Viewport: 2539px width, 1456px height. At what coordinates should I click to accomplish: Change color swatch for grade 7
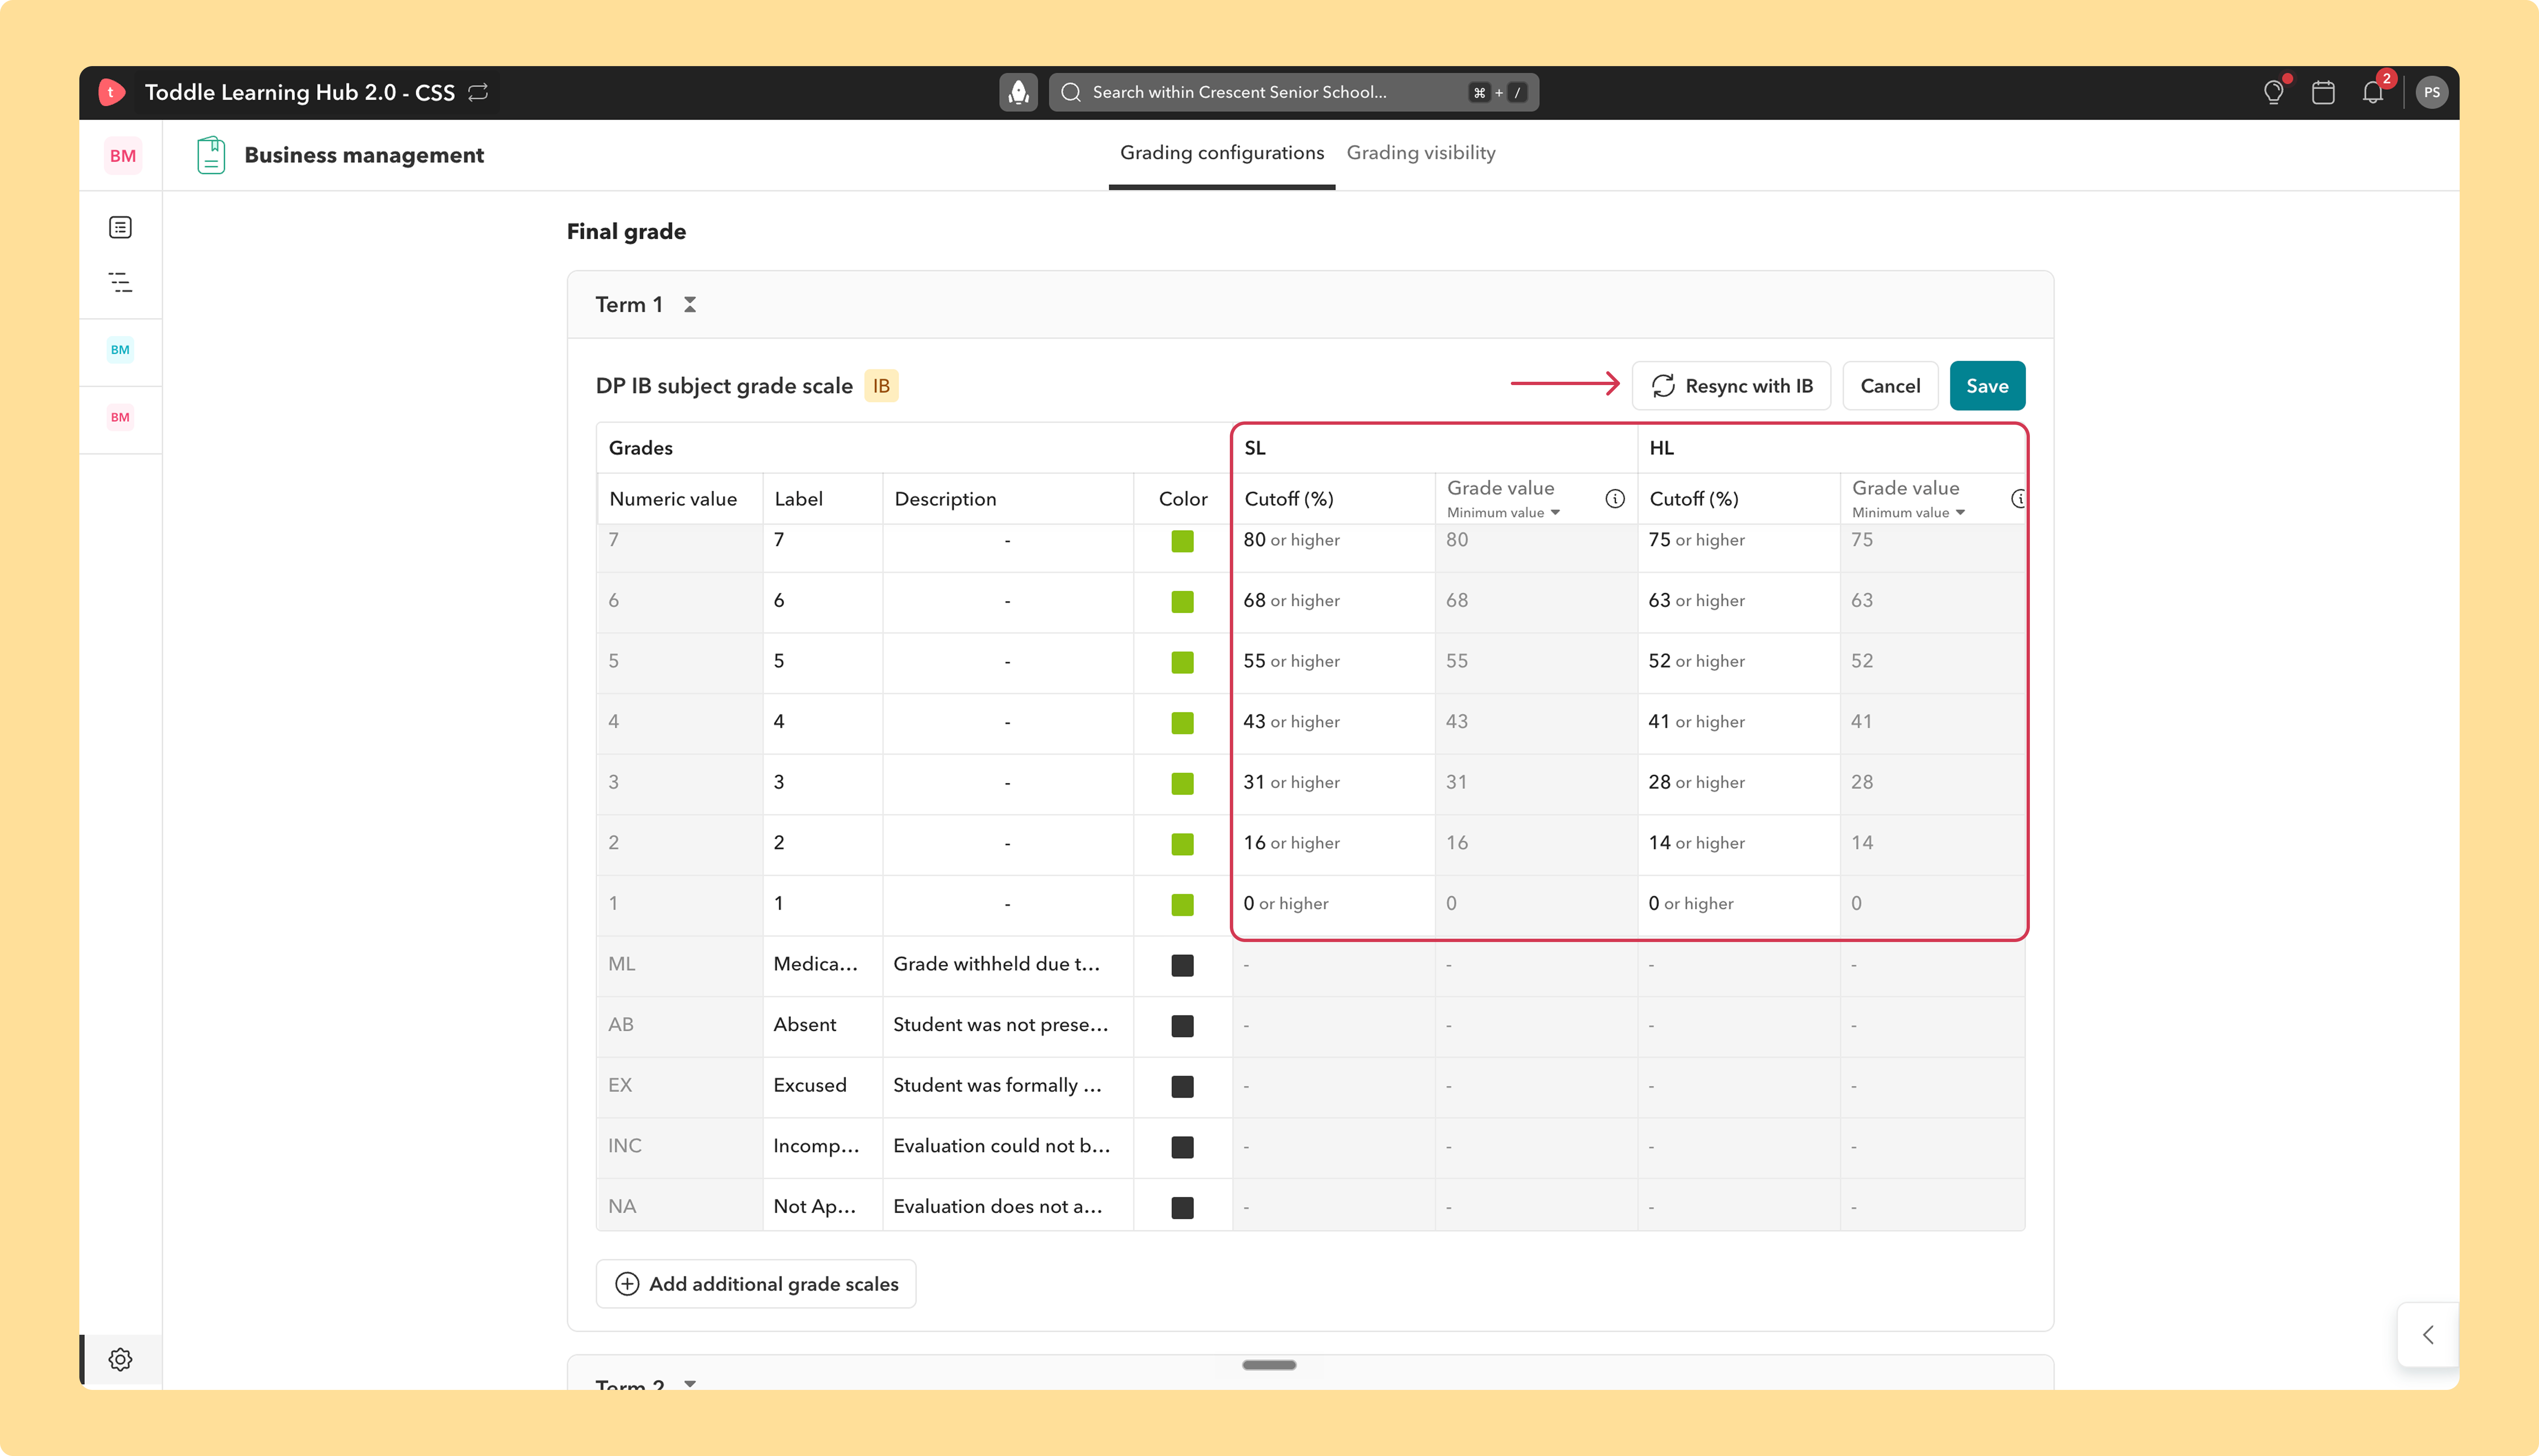pos(1182,541)
